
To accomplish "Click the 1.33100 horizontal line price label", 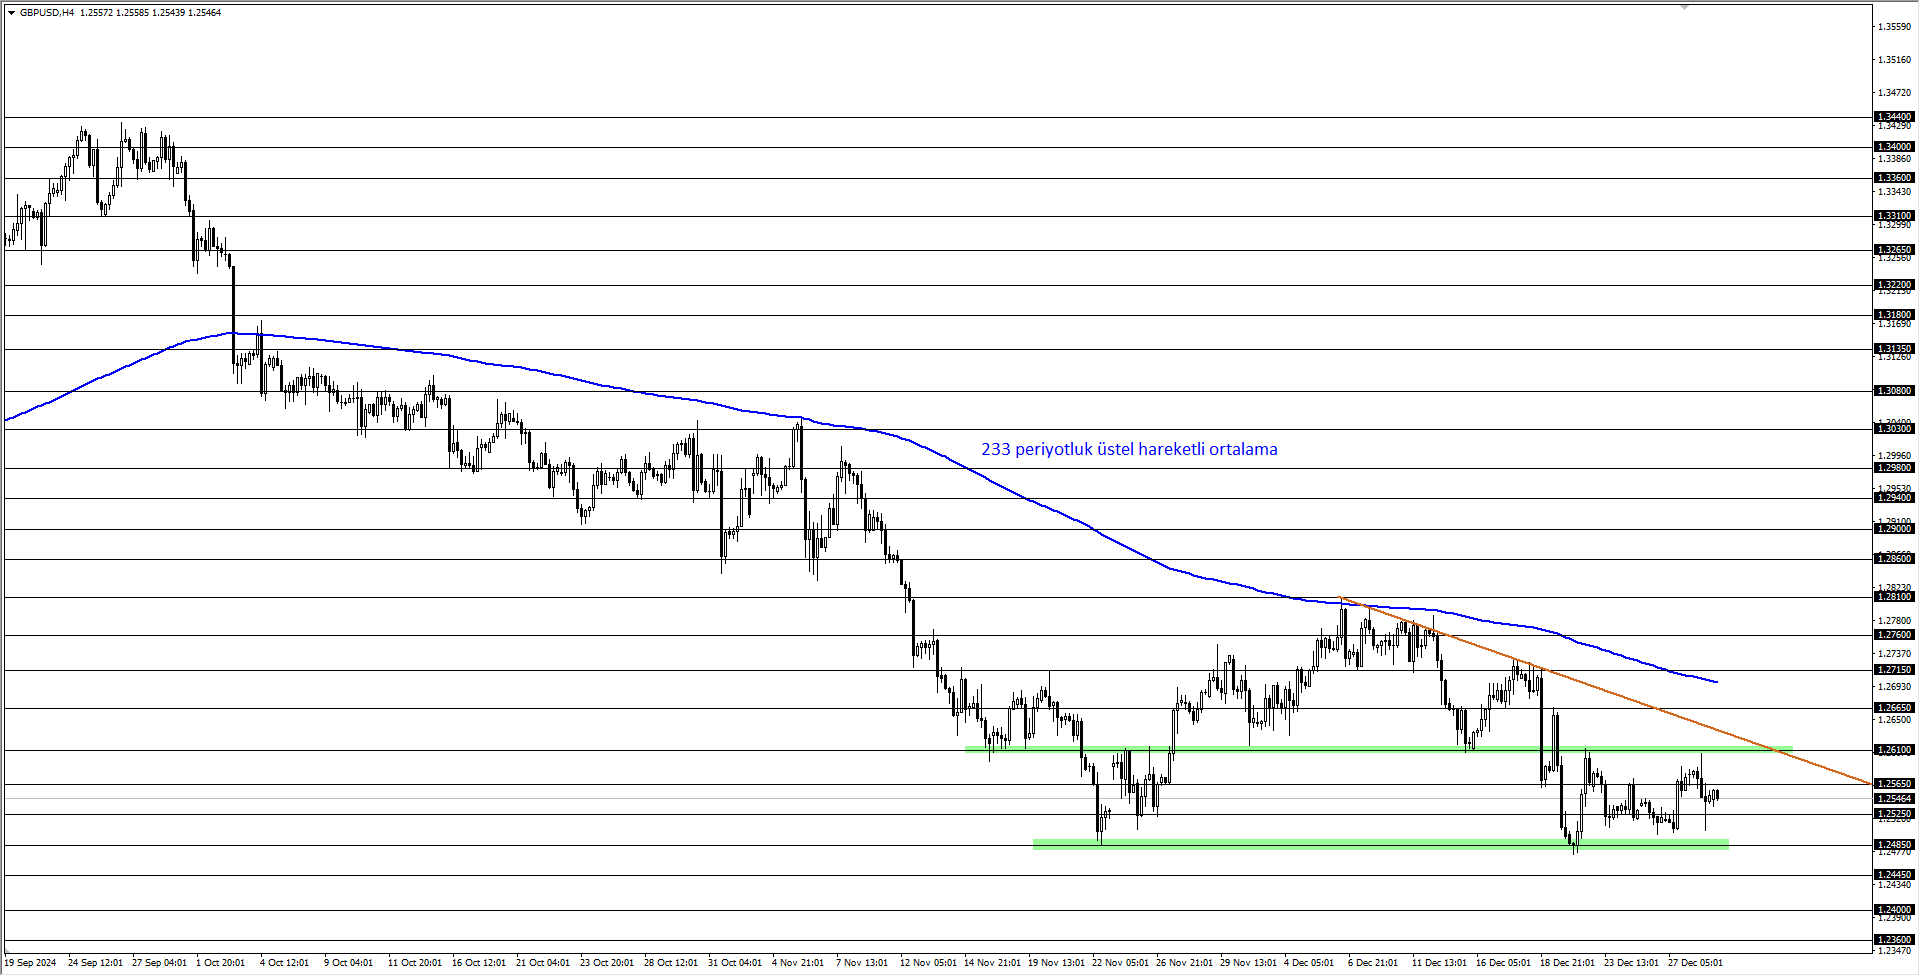I will coord(1894,216).
